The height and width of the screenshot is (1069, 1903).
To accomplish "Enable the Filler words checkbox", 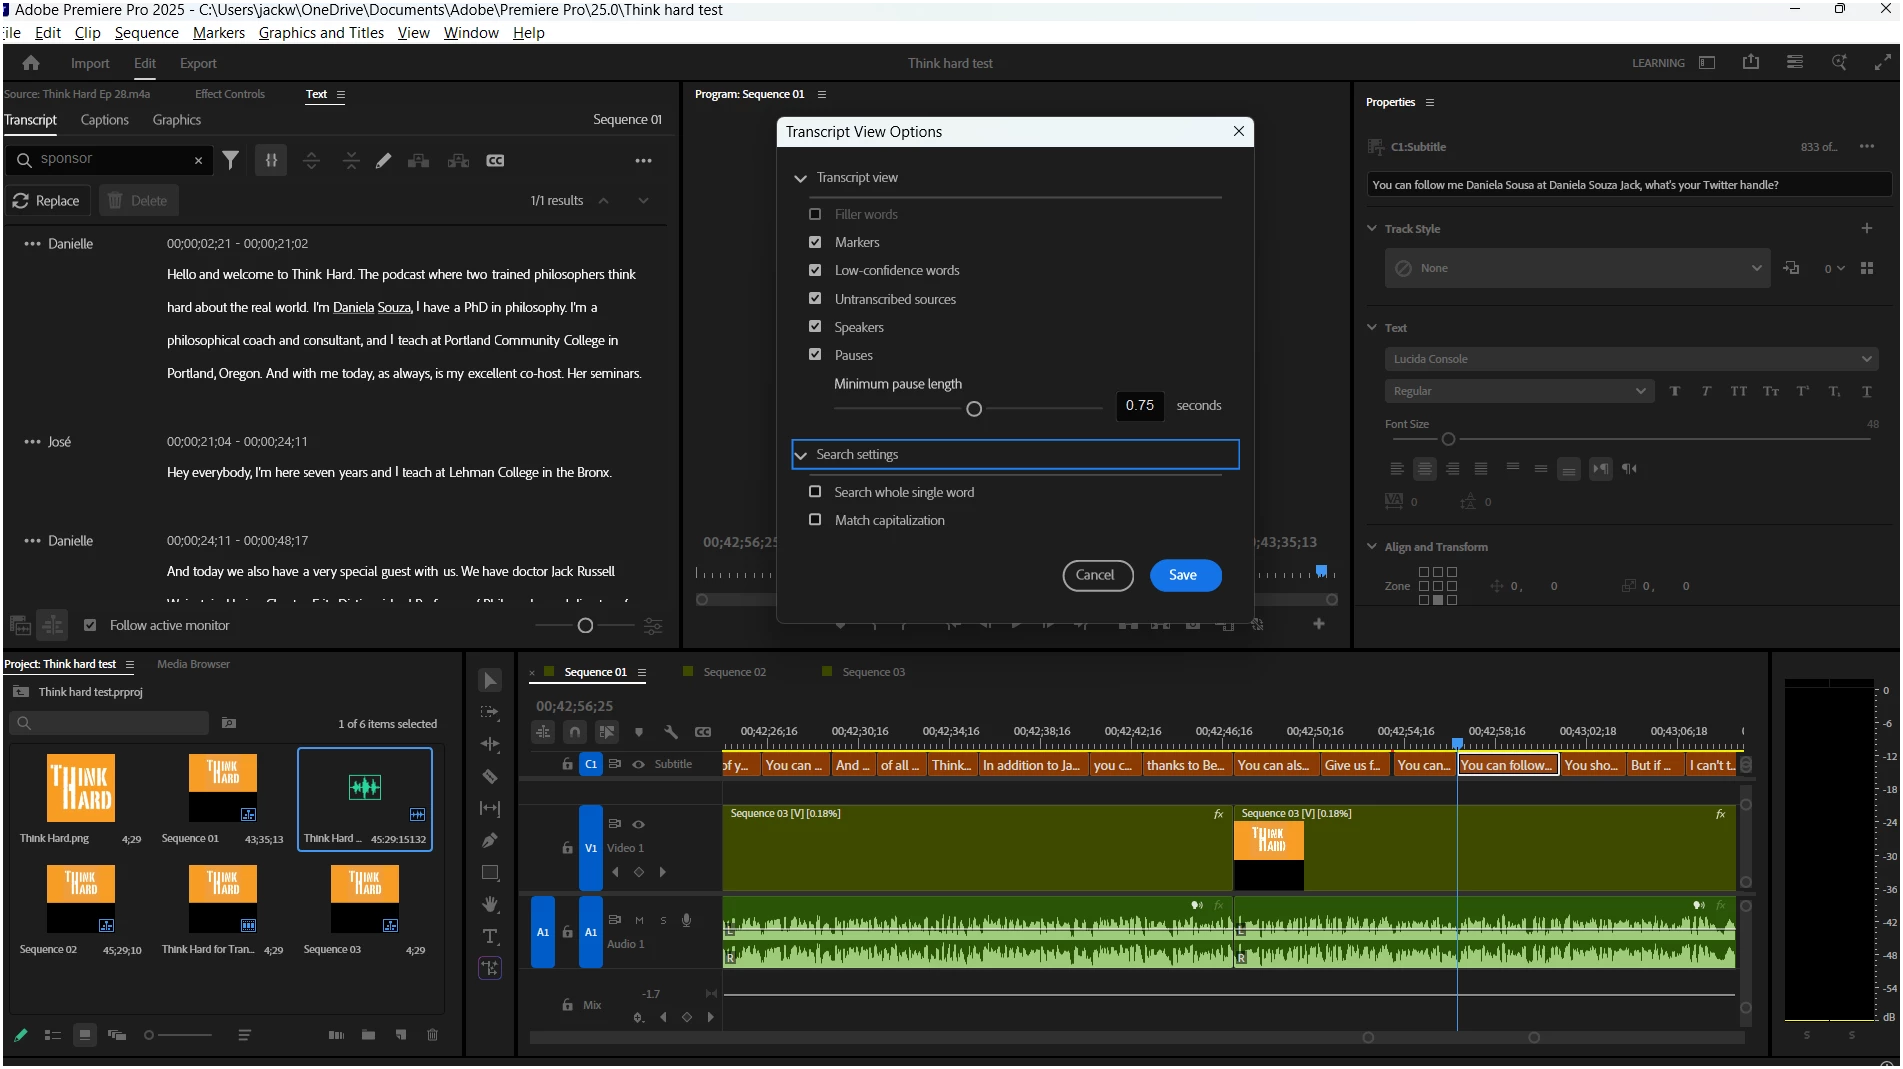I will (815, 214).
